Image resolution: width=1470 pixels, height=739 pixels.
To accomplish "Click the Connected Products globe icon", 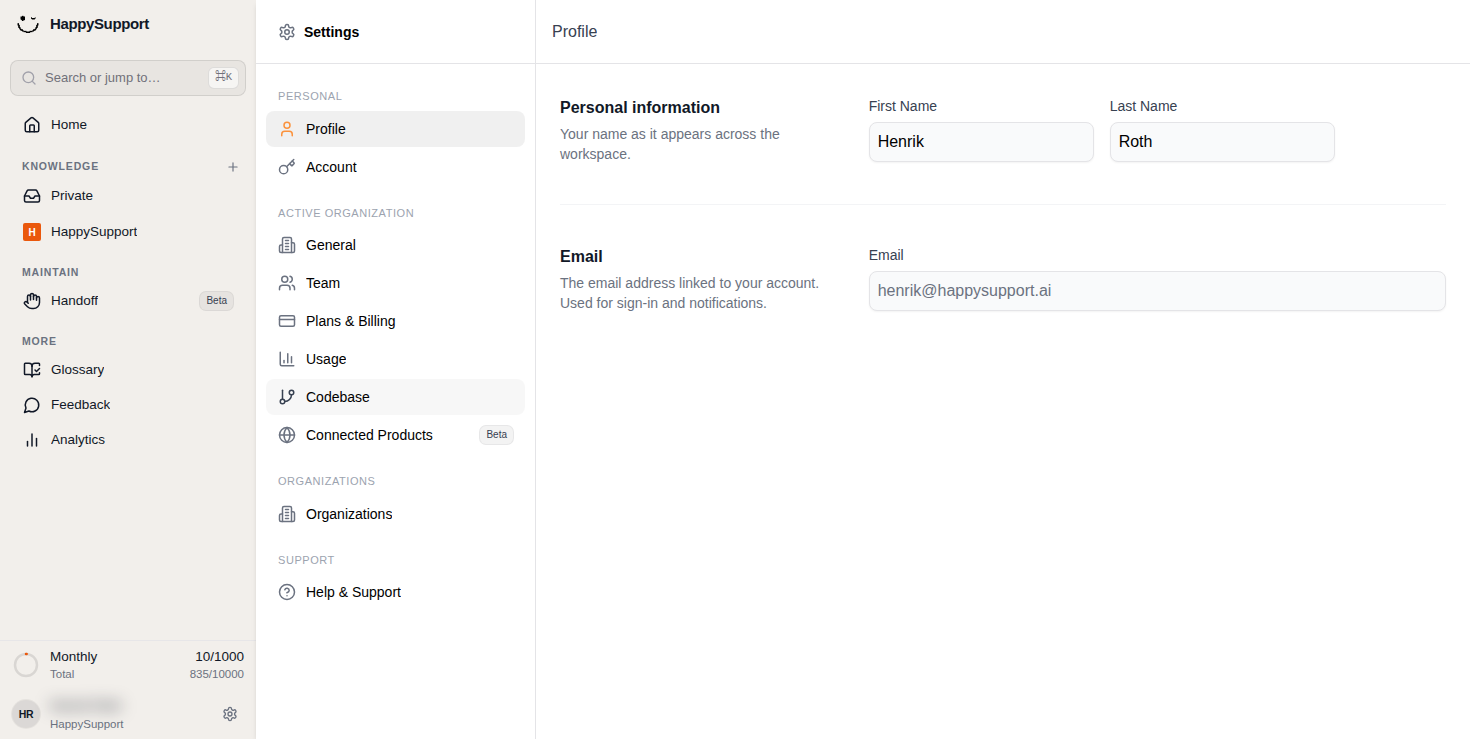I will 287,435.
